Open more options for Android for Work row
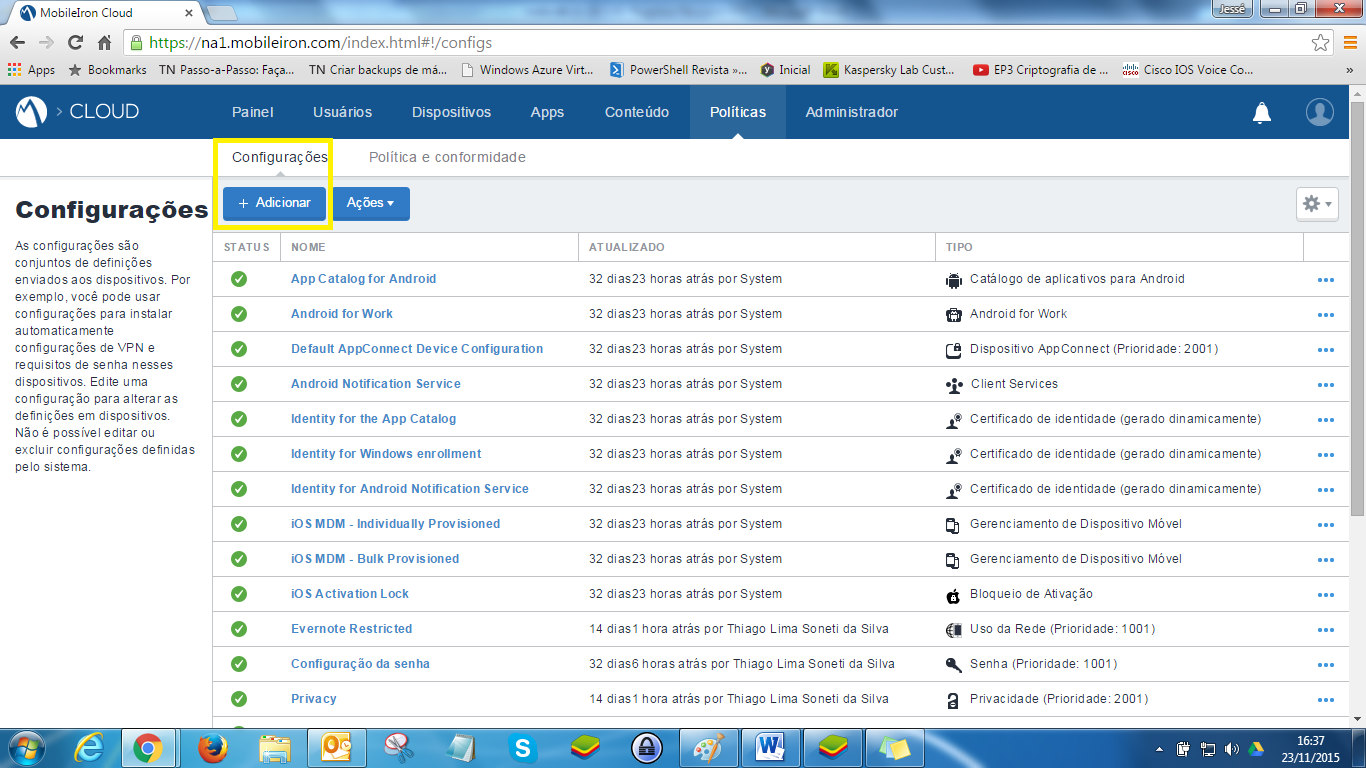The height and width of the screenshot is (768, 1366). (1326, 315)
